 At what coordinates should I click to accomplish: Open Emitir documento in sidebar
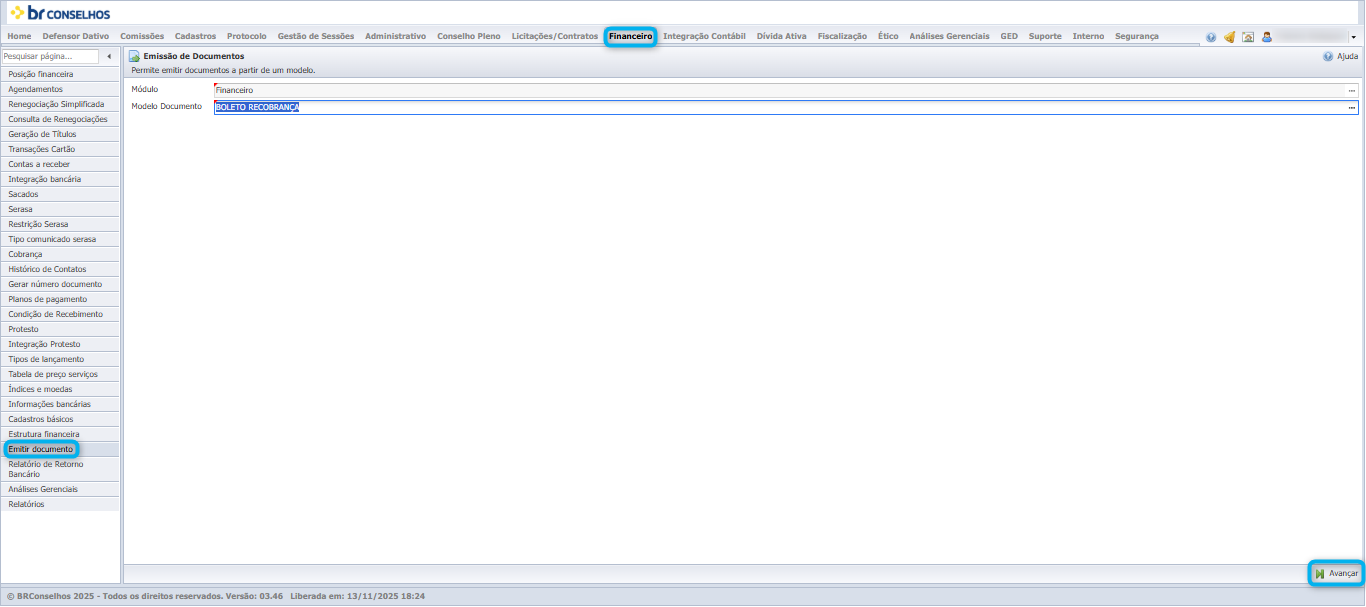[41, 449]
